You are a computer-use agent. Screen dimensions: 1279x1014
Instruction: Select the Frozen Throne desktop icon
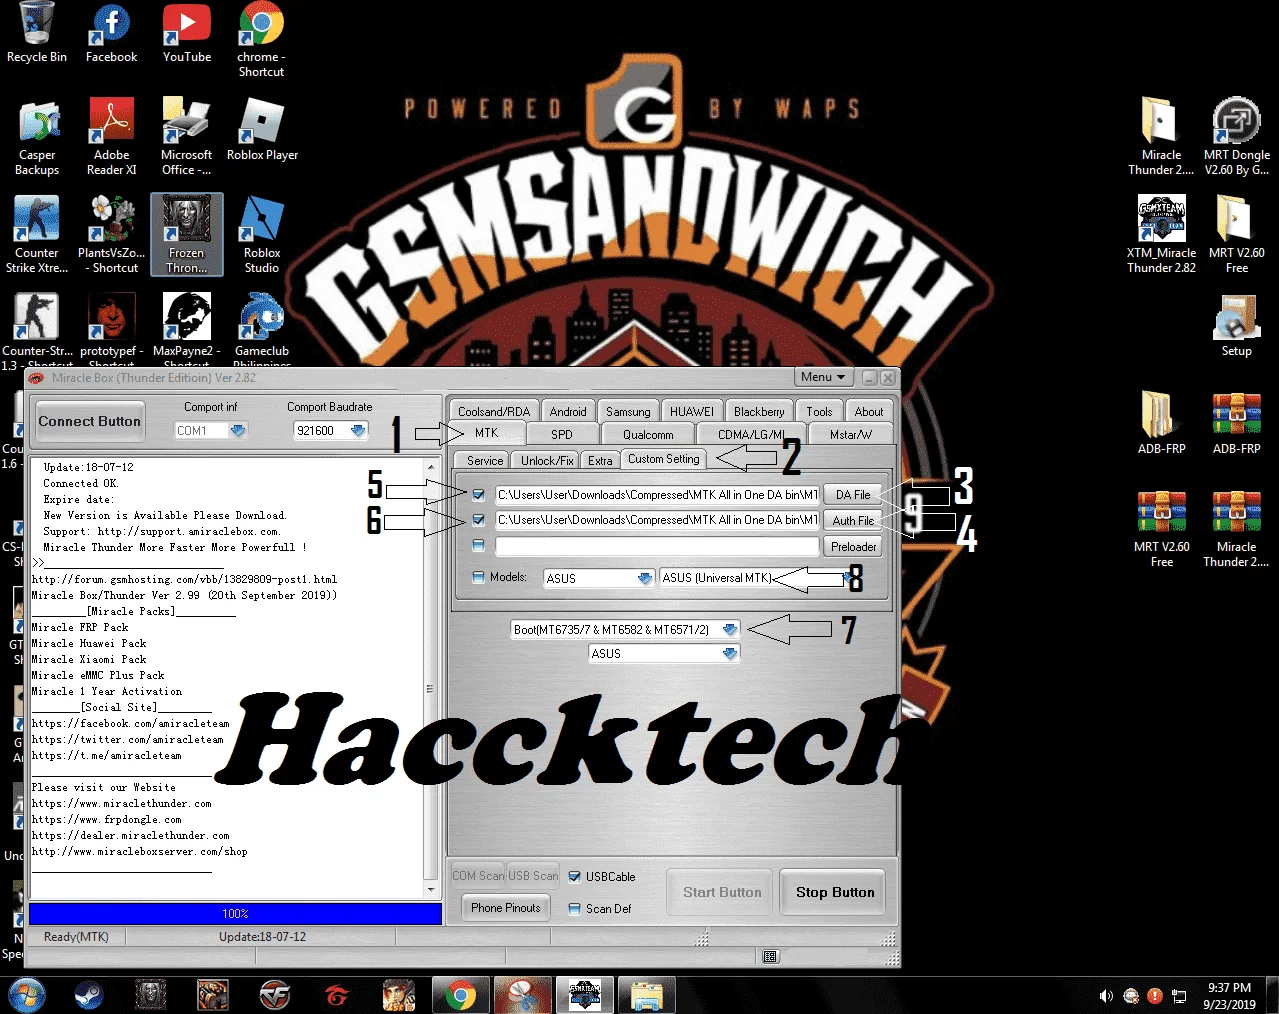click(x=187, y=235)
